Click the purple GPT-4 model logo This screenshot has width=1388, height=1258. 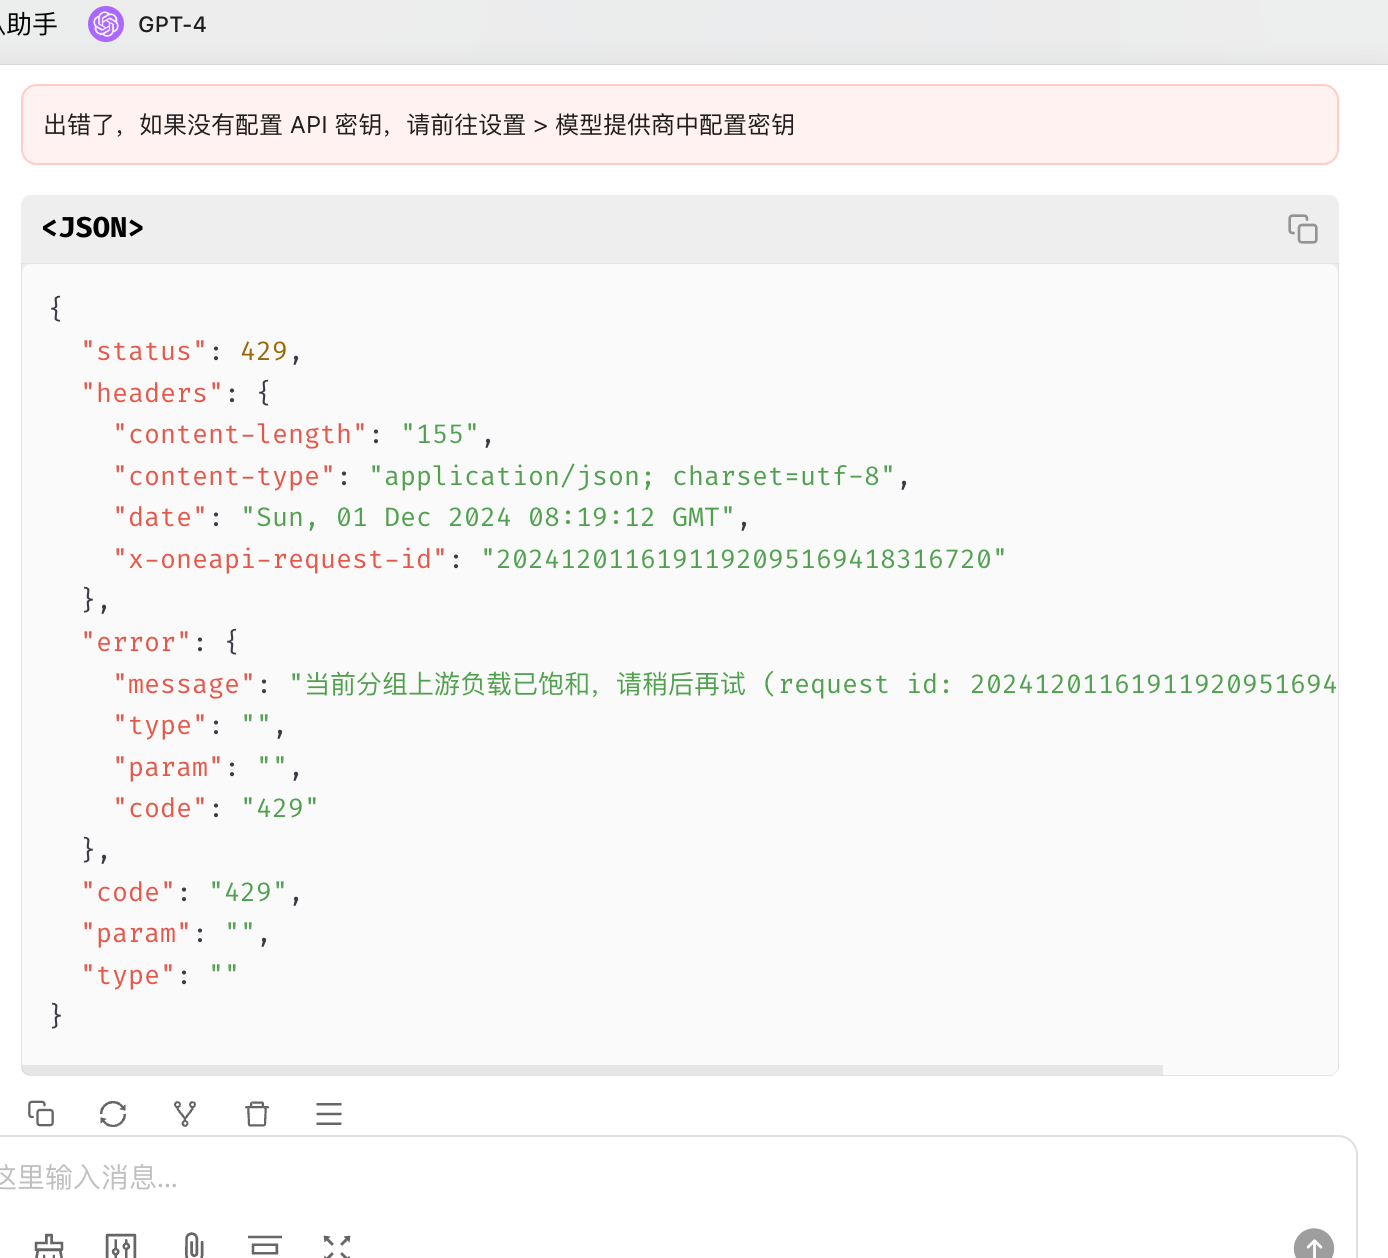click(106, 24)
